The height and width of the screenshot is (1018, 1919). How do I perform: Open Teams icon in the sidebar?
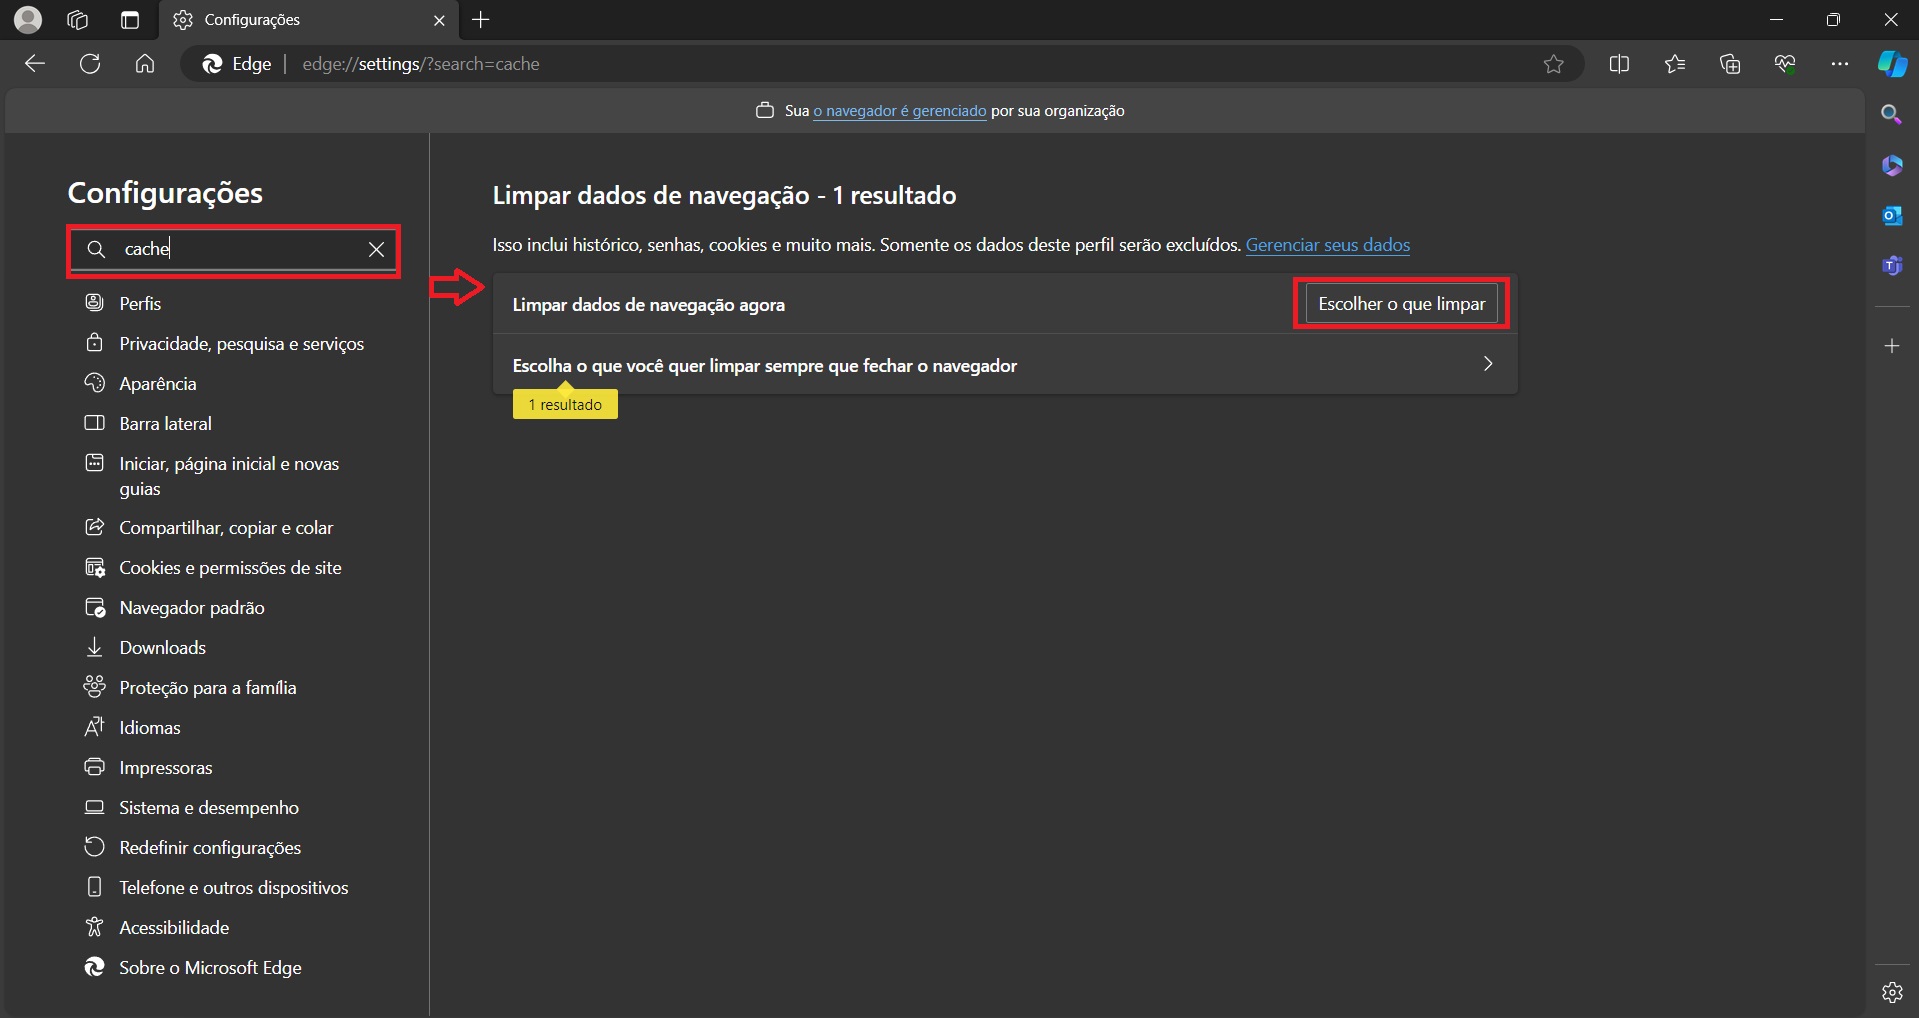coord(1891,266)
